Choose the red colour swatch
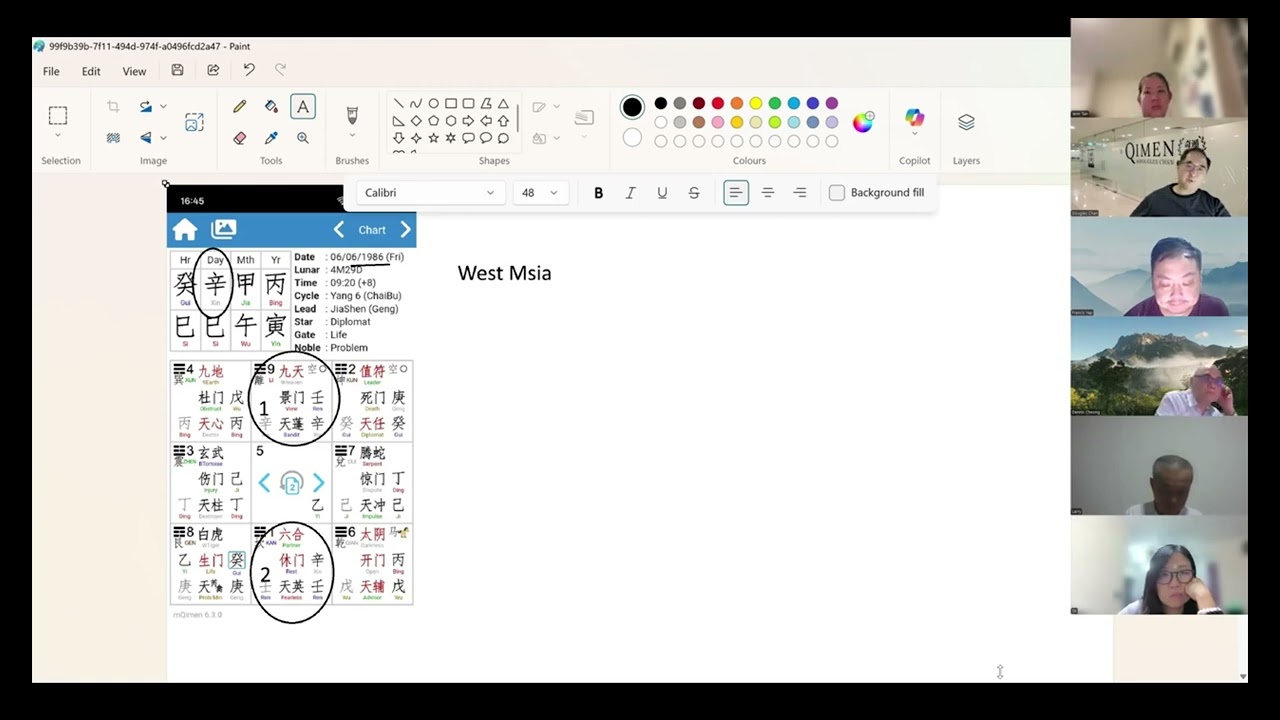 [x=718, y=103]
